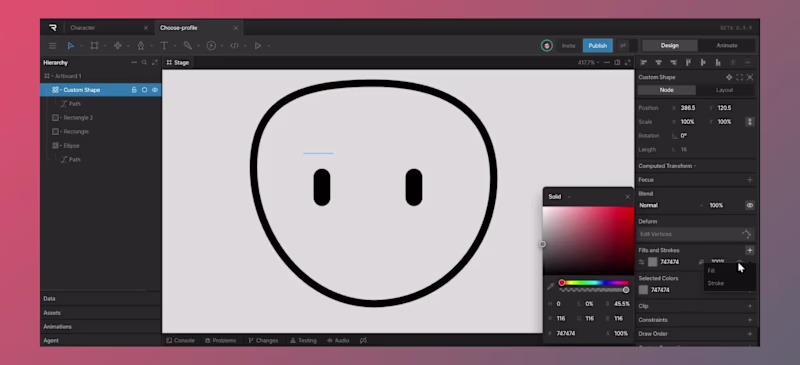Align selection to top edges
800x365 pixels.
click(x=688, y=62)
